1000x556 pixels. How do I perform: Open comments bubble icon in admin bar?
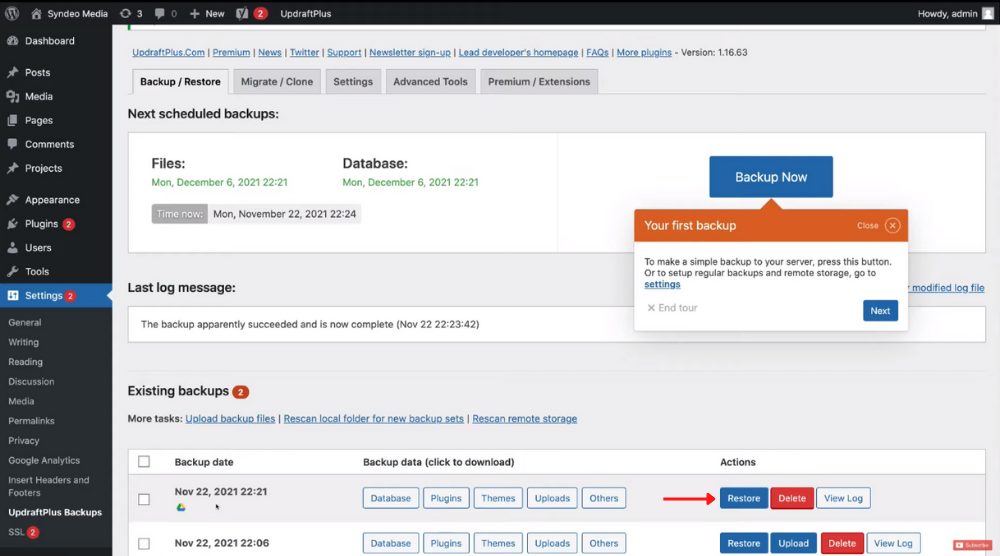pyautogui.click(x=159, y=13)
